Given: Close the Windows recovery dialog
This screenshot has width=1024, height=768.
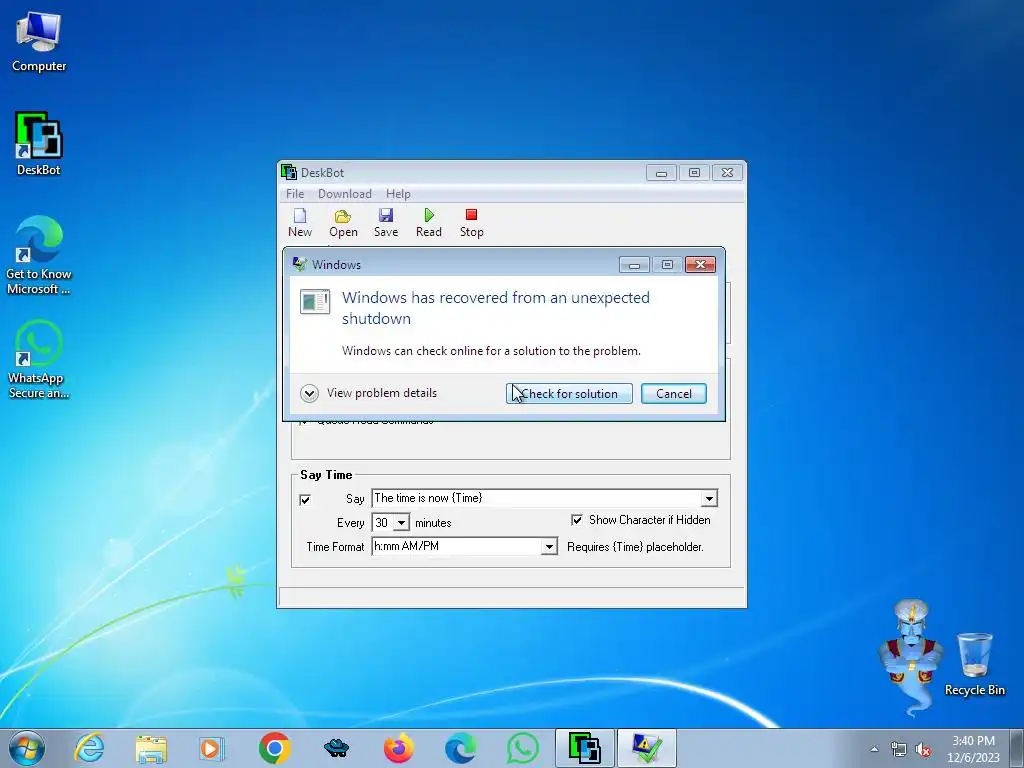Looking at the screenshot, I should point(700,264).
